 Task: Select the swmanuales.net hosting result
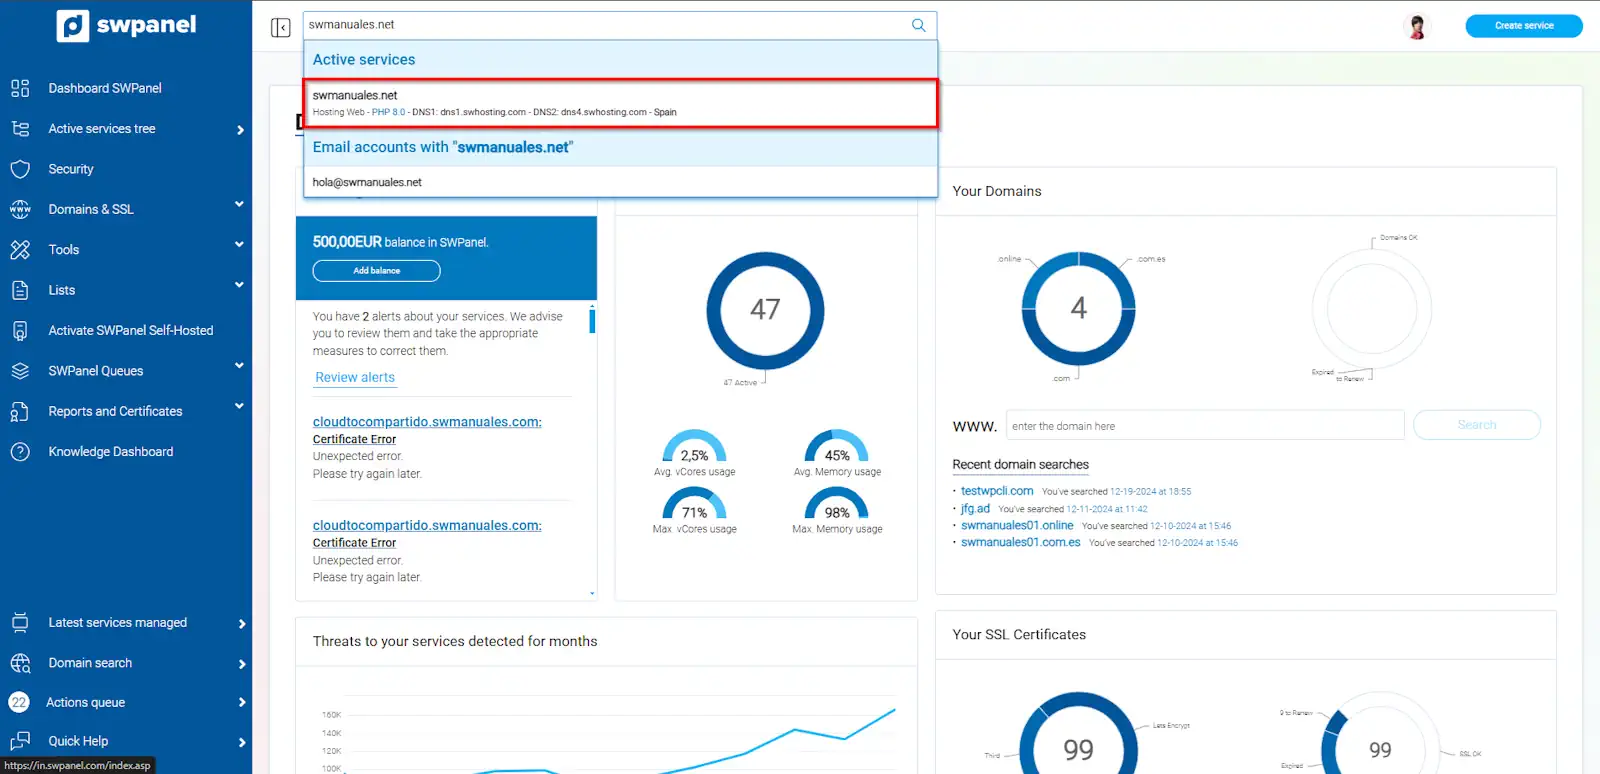[x=620, y=103]
